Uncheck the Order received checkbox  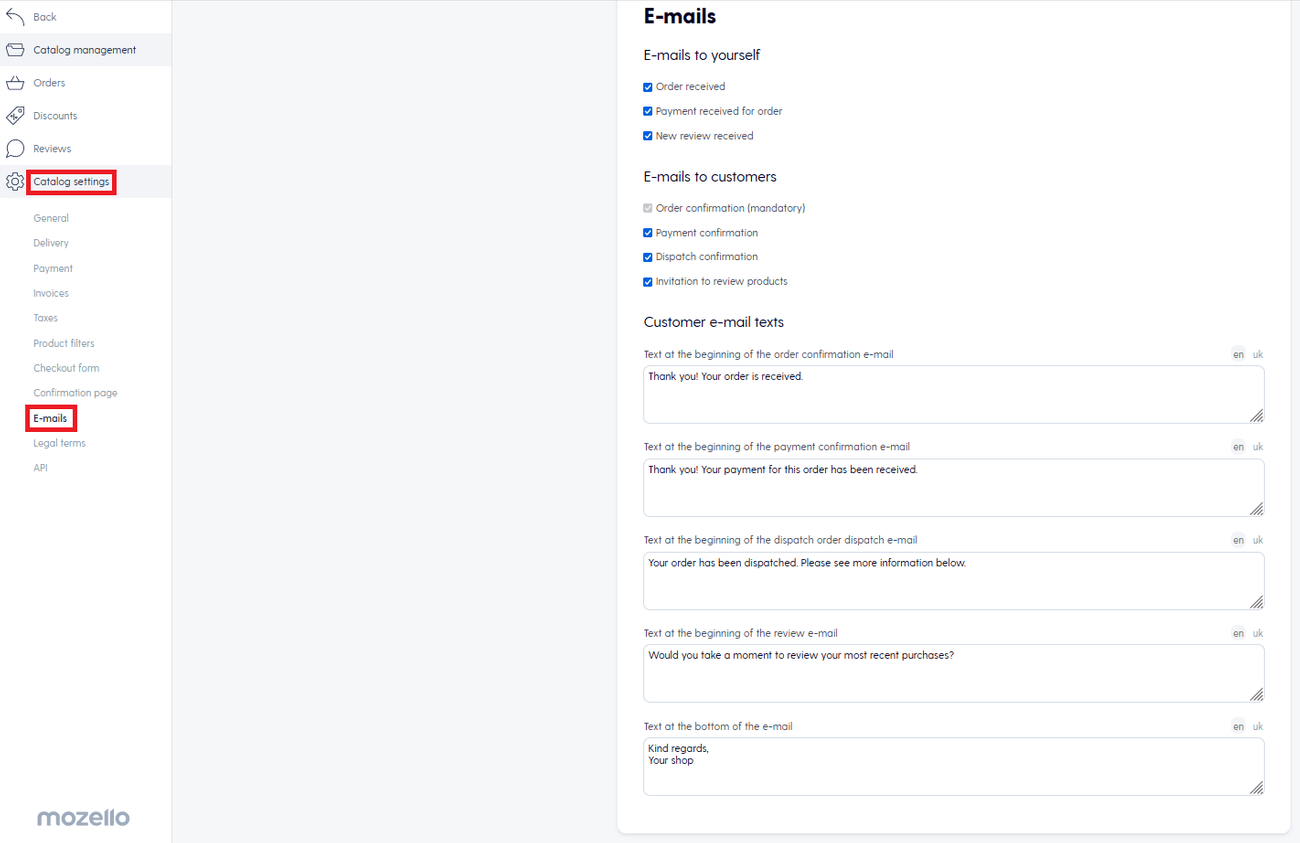[x=648, y=87]
